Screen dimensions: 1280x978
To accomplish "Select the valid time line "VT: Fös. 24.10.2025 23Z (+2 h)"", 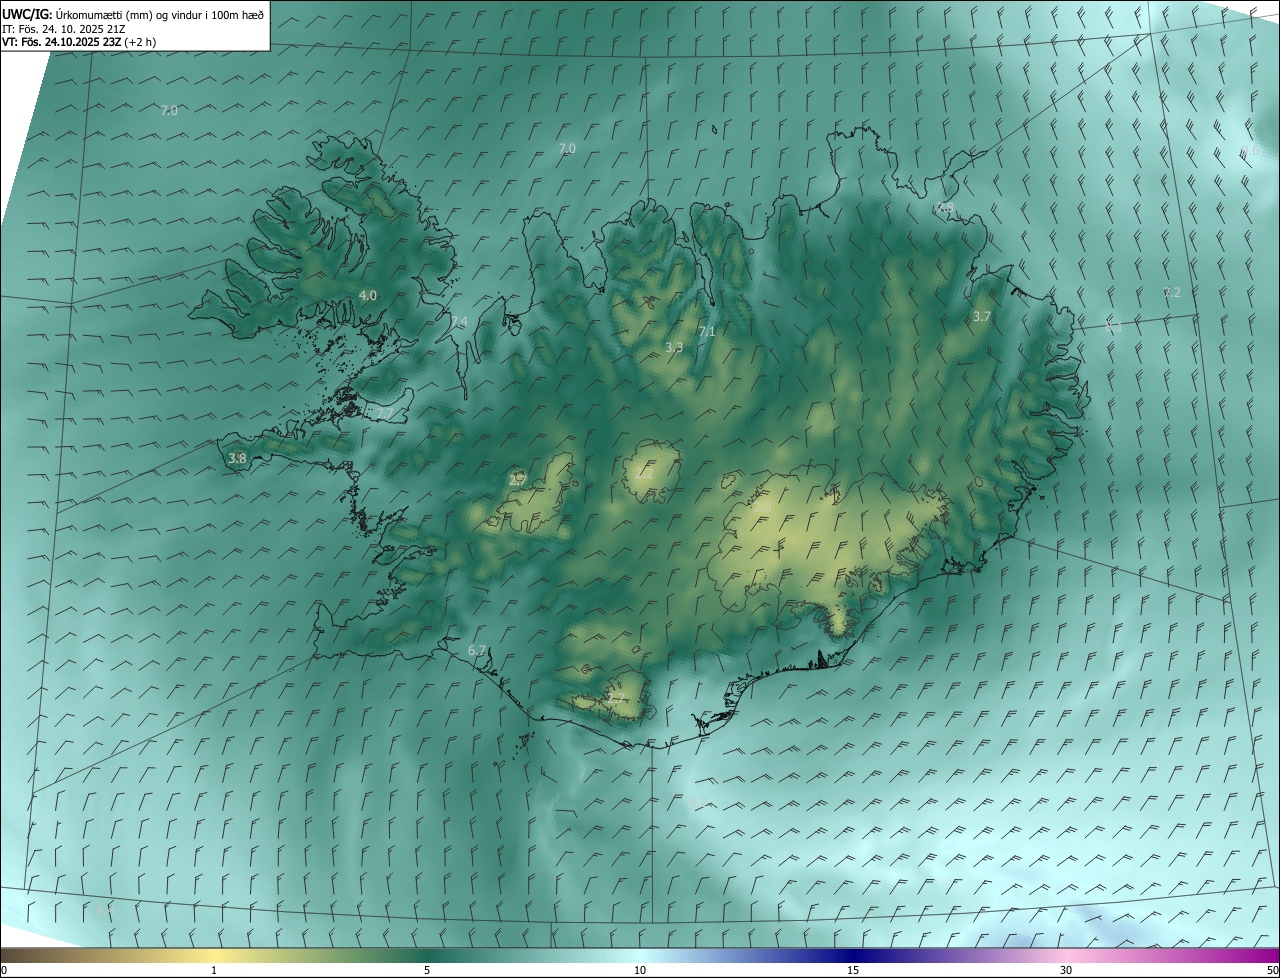I will (78, 42).
